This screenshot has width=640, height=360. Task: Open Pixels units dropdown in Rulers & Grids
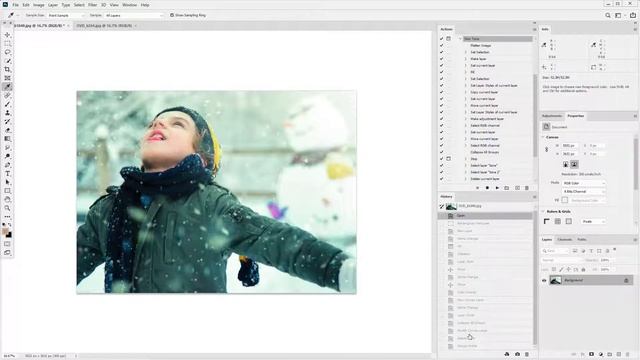pyautogui.click(x=593, y=221)
